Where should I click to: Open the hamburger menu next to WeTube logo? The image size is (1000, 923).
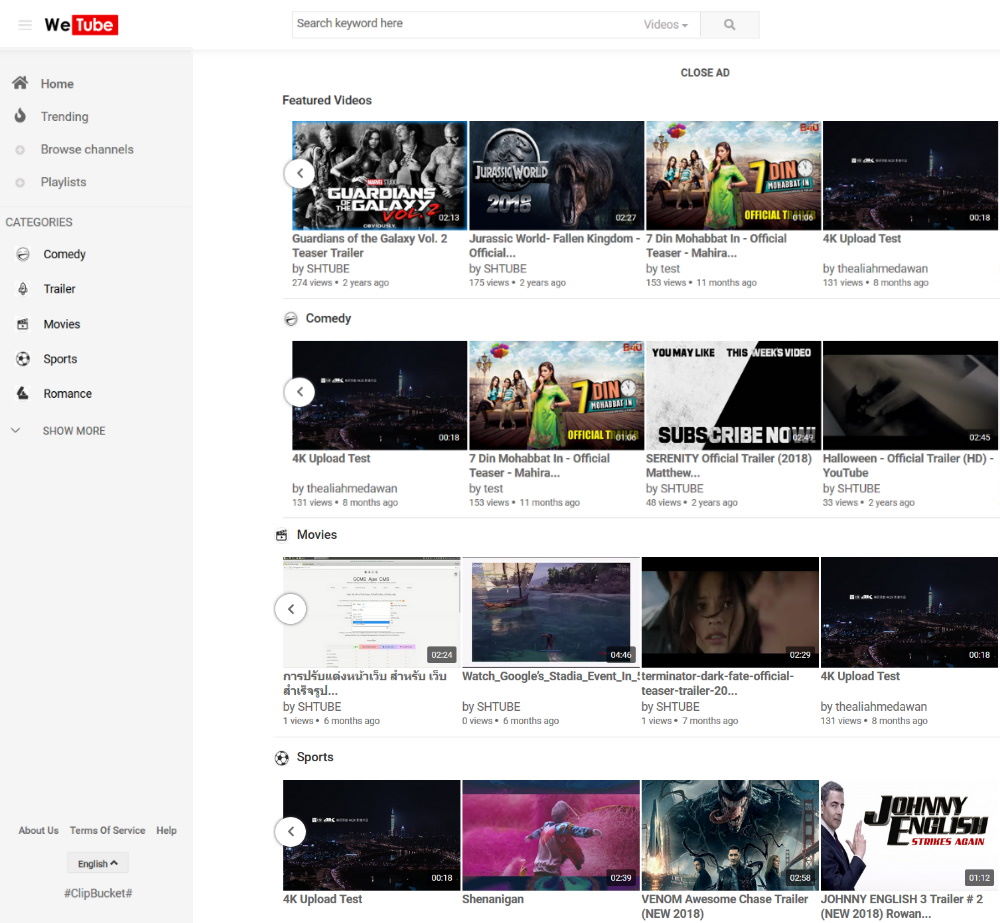tap(25, 25)
